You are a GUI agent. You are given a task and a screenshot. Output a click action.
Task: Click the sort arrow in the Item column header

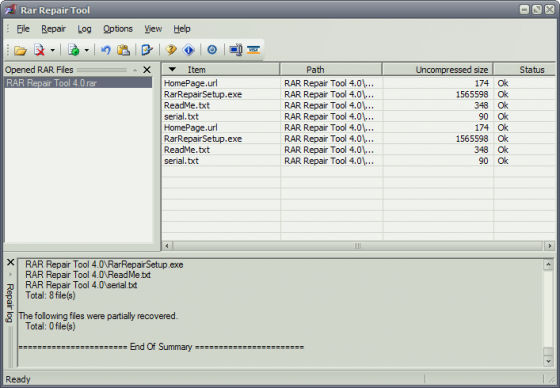[x=172, y=69]
